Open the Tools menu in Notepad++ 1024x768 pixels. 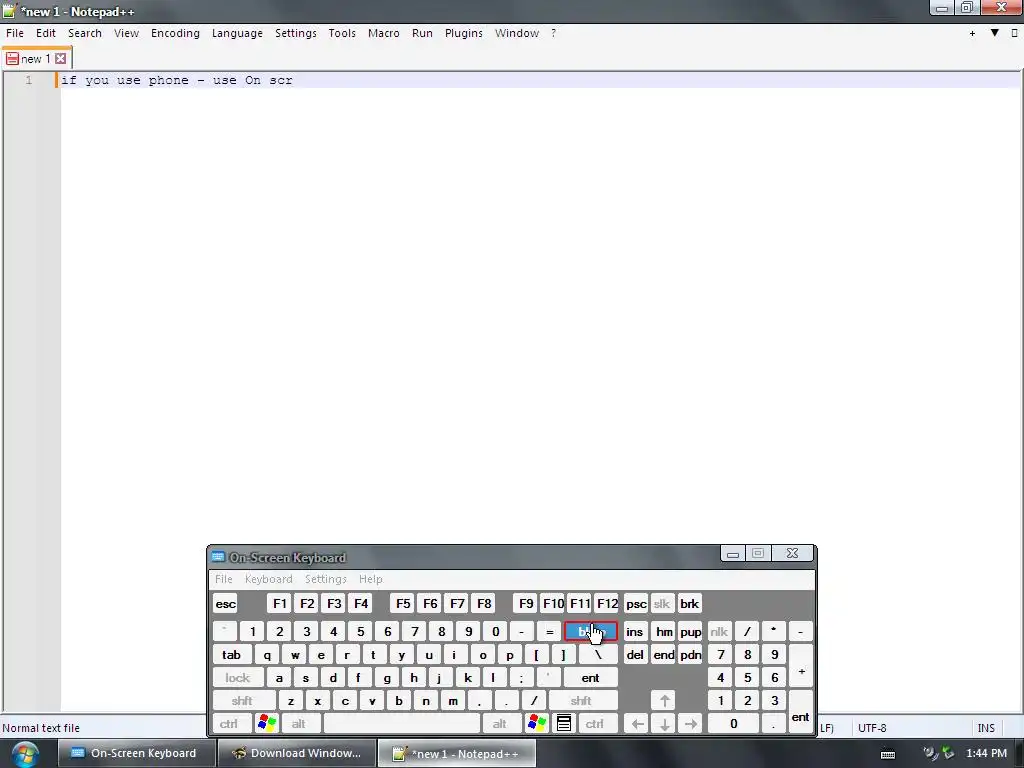pyautogui.click(x=342, y=33)
